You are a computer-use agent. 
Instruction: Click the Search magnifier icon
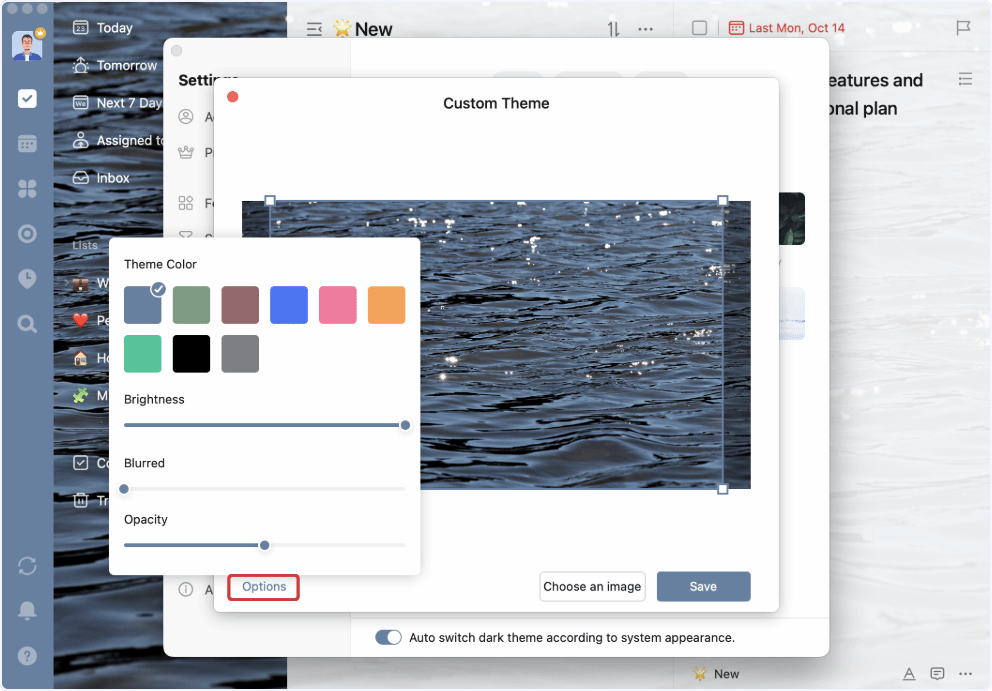[x=27, y=323]
